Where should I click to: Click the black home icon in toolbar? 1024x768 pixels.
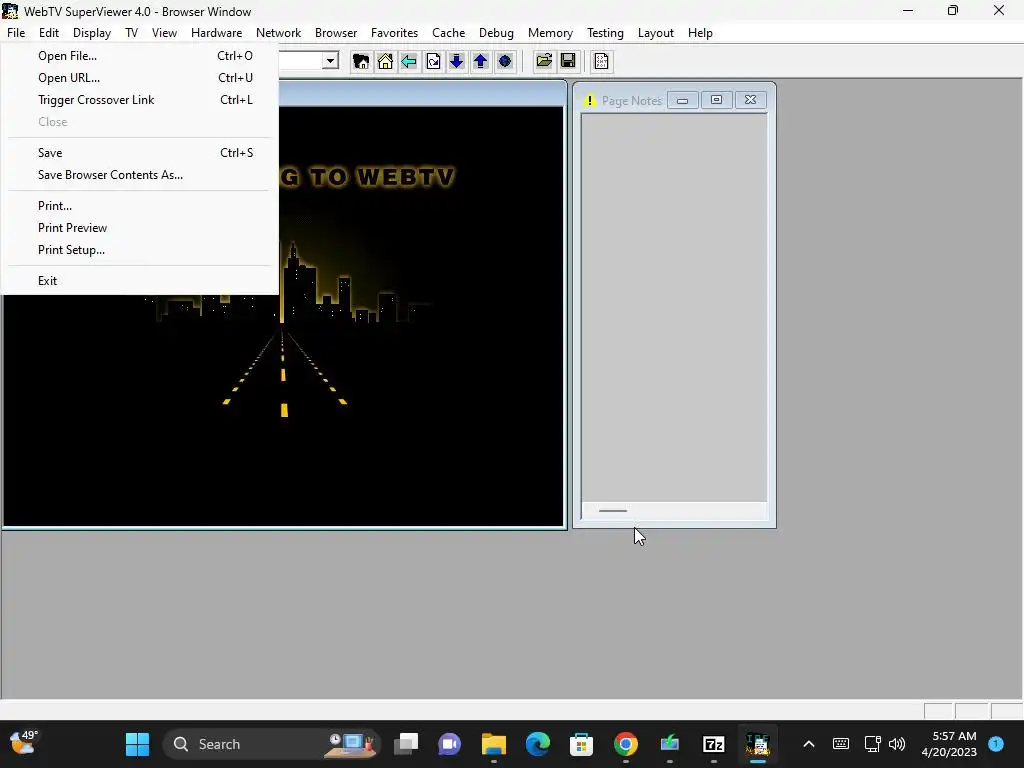tap(360, 61)
